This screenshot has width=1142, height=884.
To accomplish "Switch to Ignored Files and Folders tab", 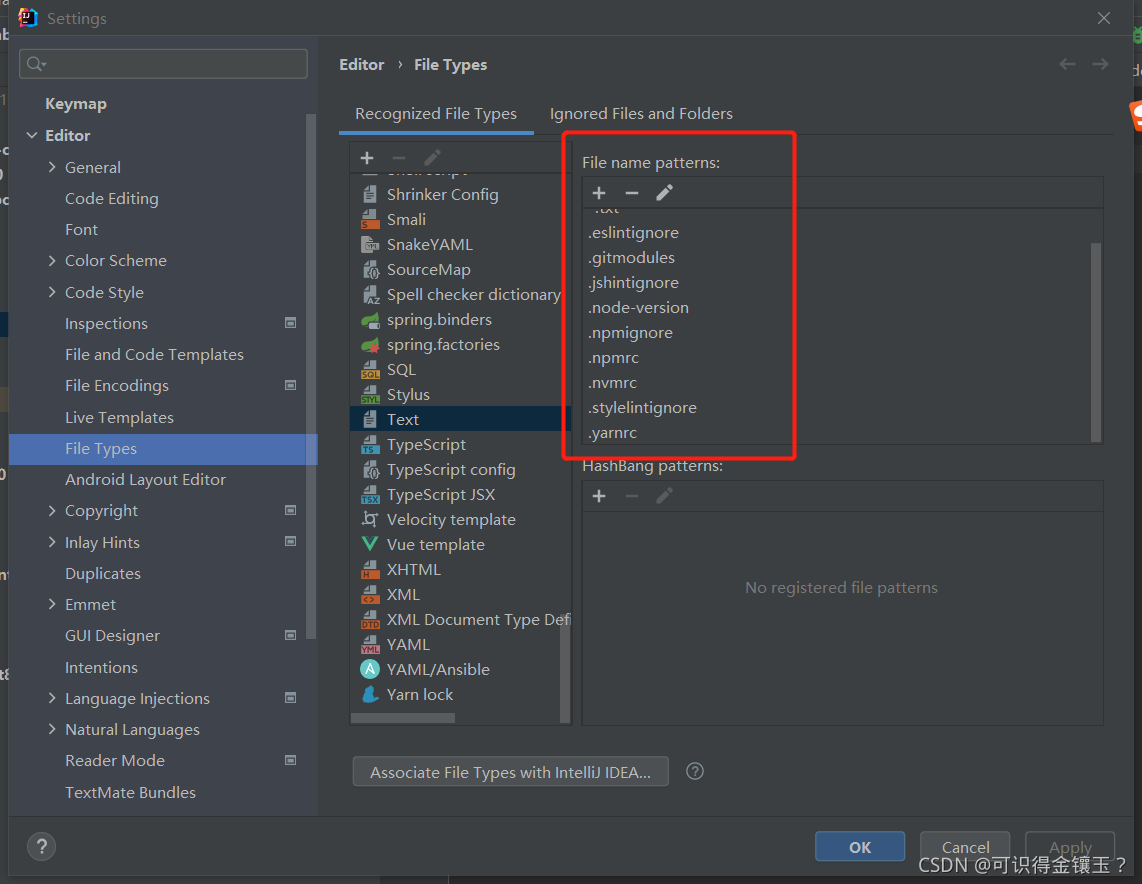I will coord(641,114).
